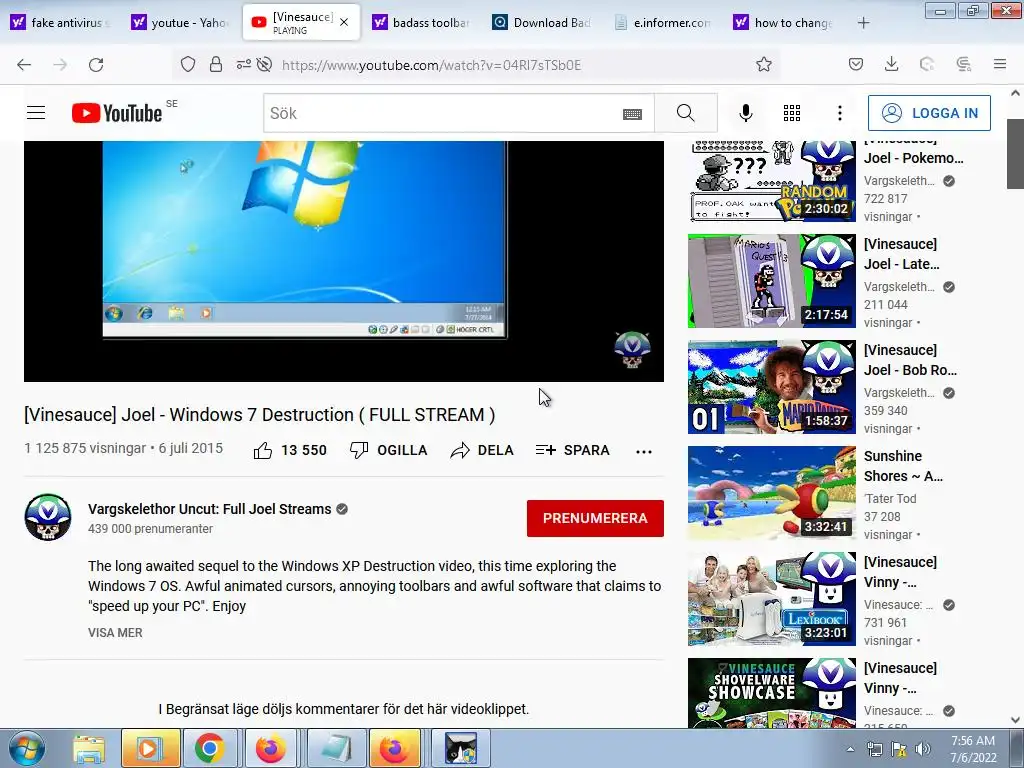Screen dimensions: 1024x768
Task: Open the Firefox hamburger application menu
Action: coord(999,64)
